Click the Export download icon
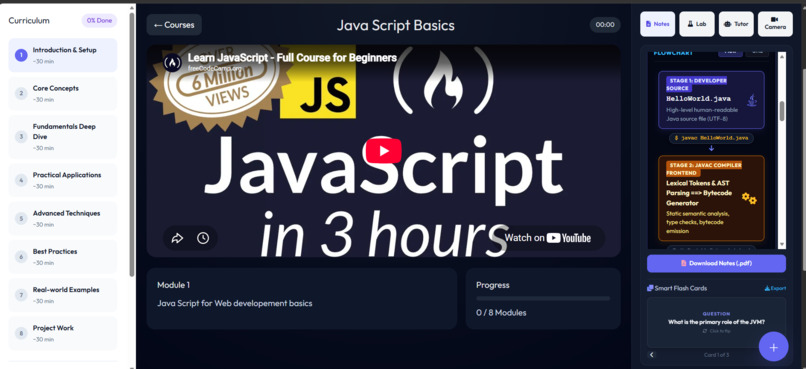 tap(767, 288)
